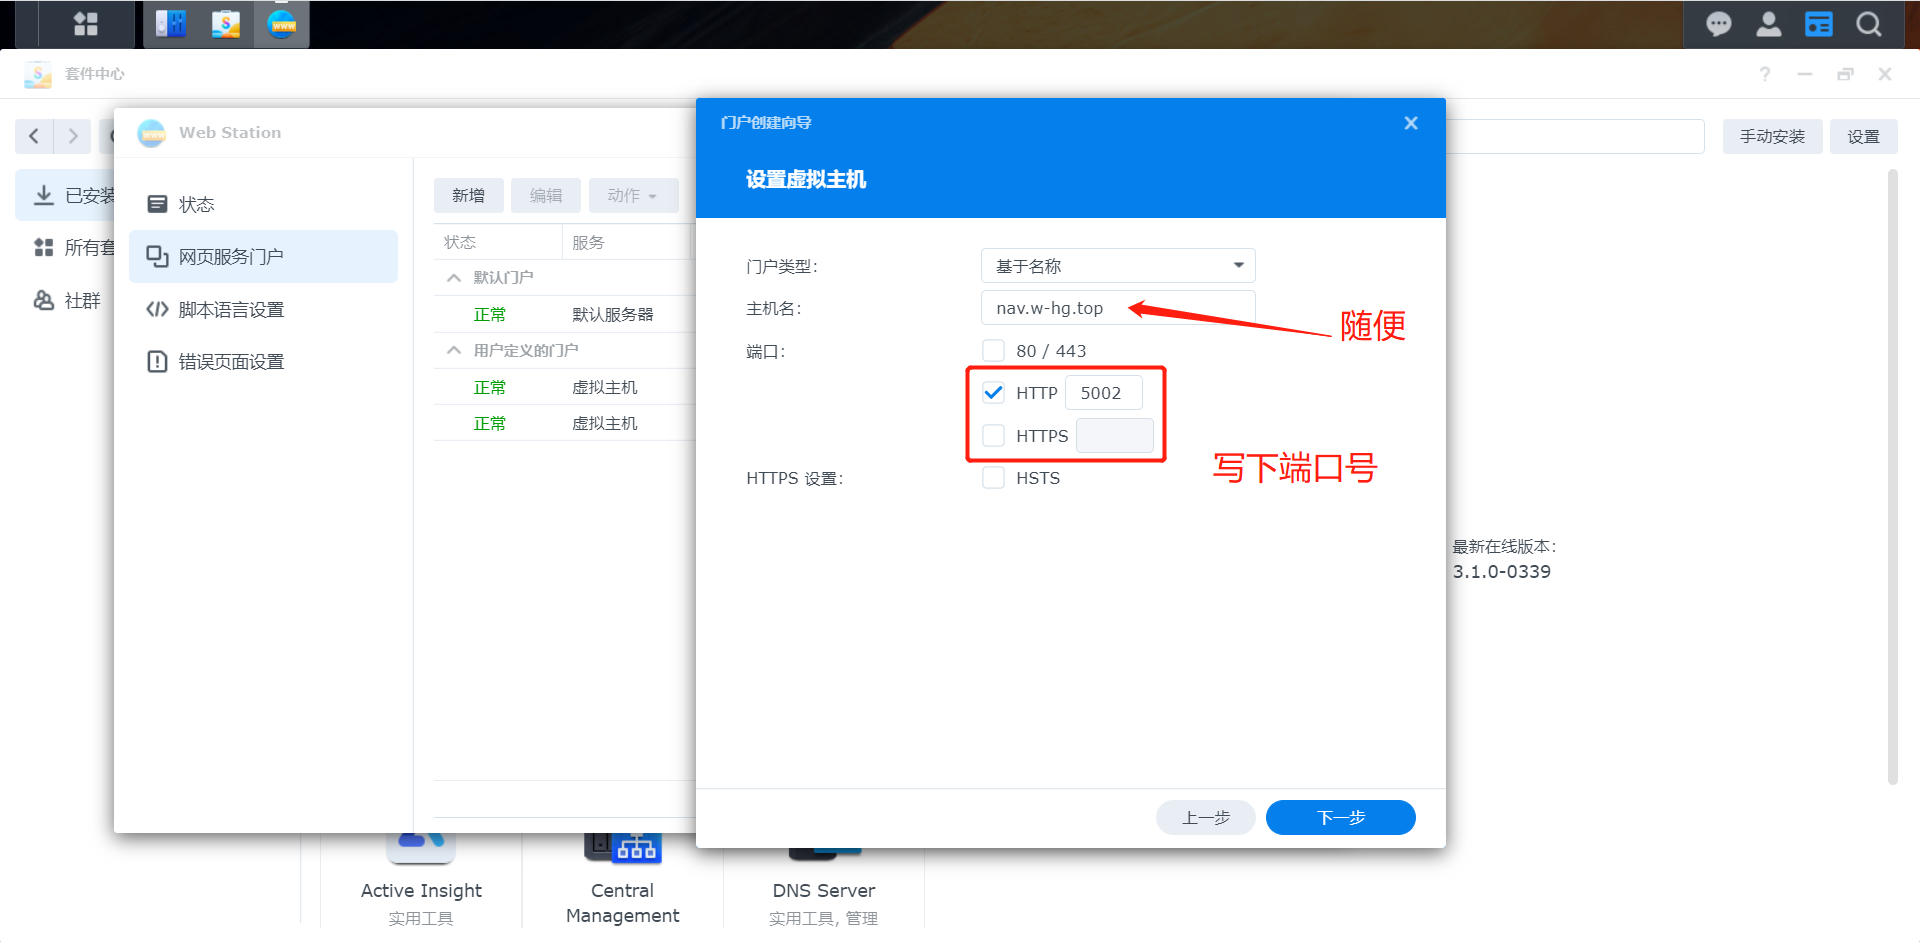Collapse the 默认门户 group
1920x942 pixels.
[x=454, y=277]
